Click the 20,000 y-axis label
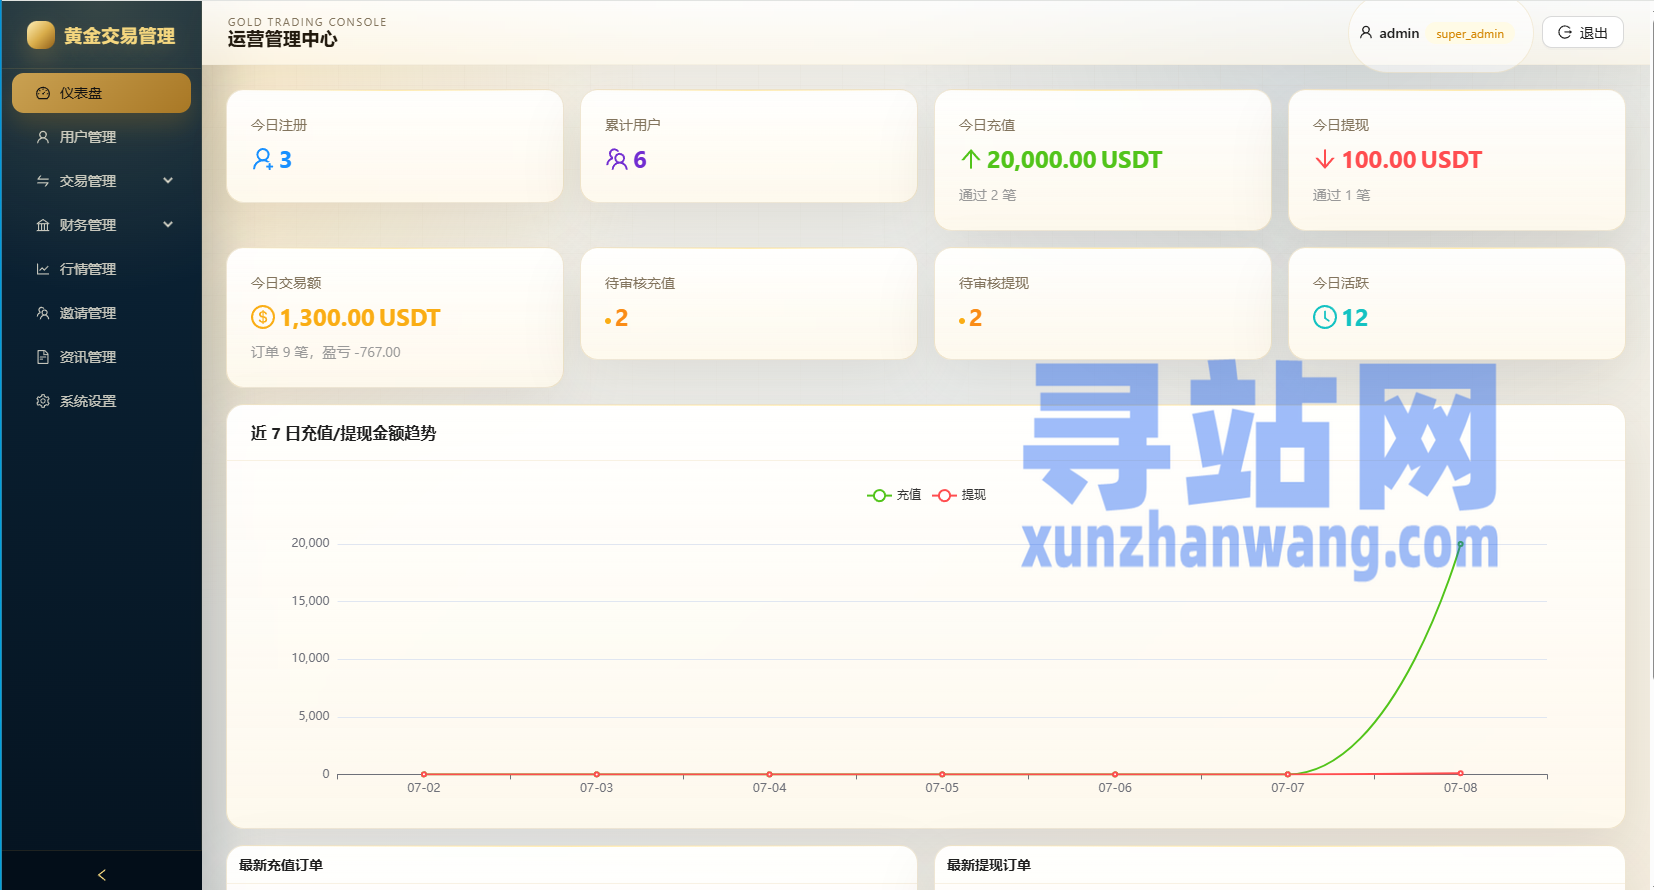The height and width of the screenshot is (890, 1654). pos(310,543)
